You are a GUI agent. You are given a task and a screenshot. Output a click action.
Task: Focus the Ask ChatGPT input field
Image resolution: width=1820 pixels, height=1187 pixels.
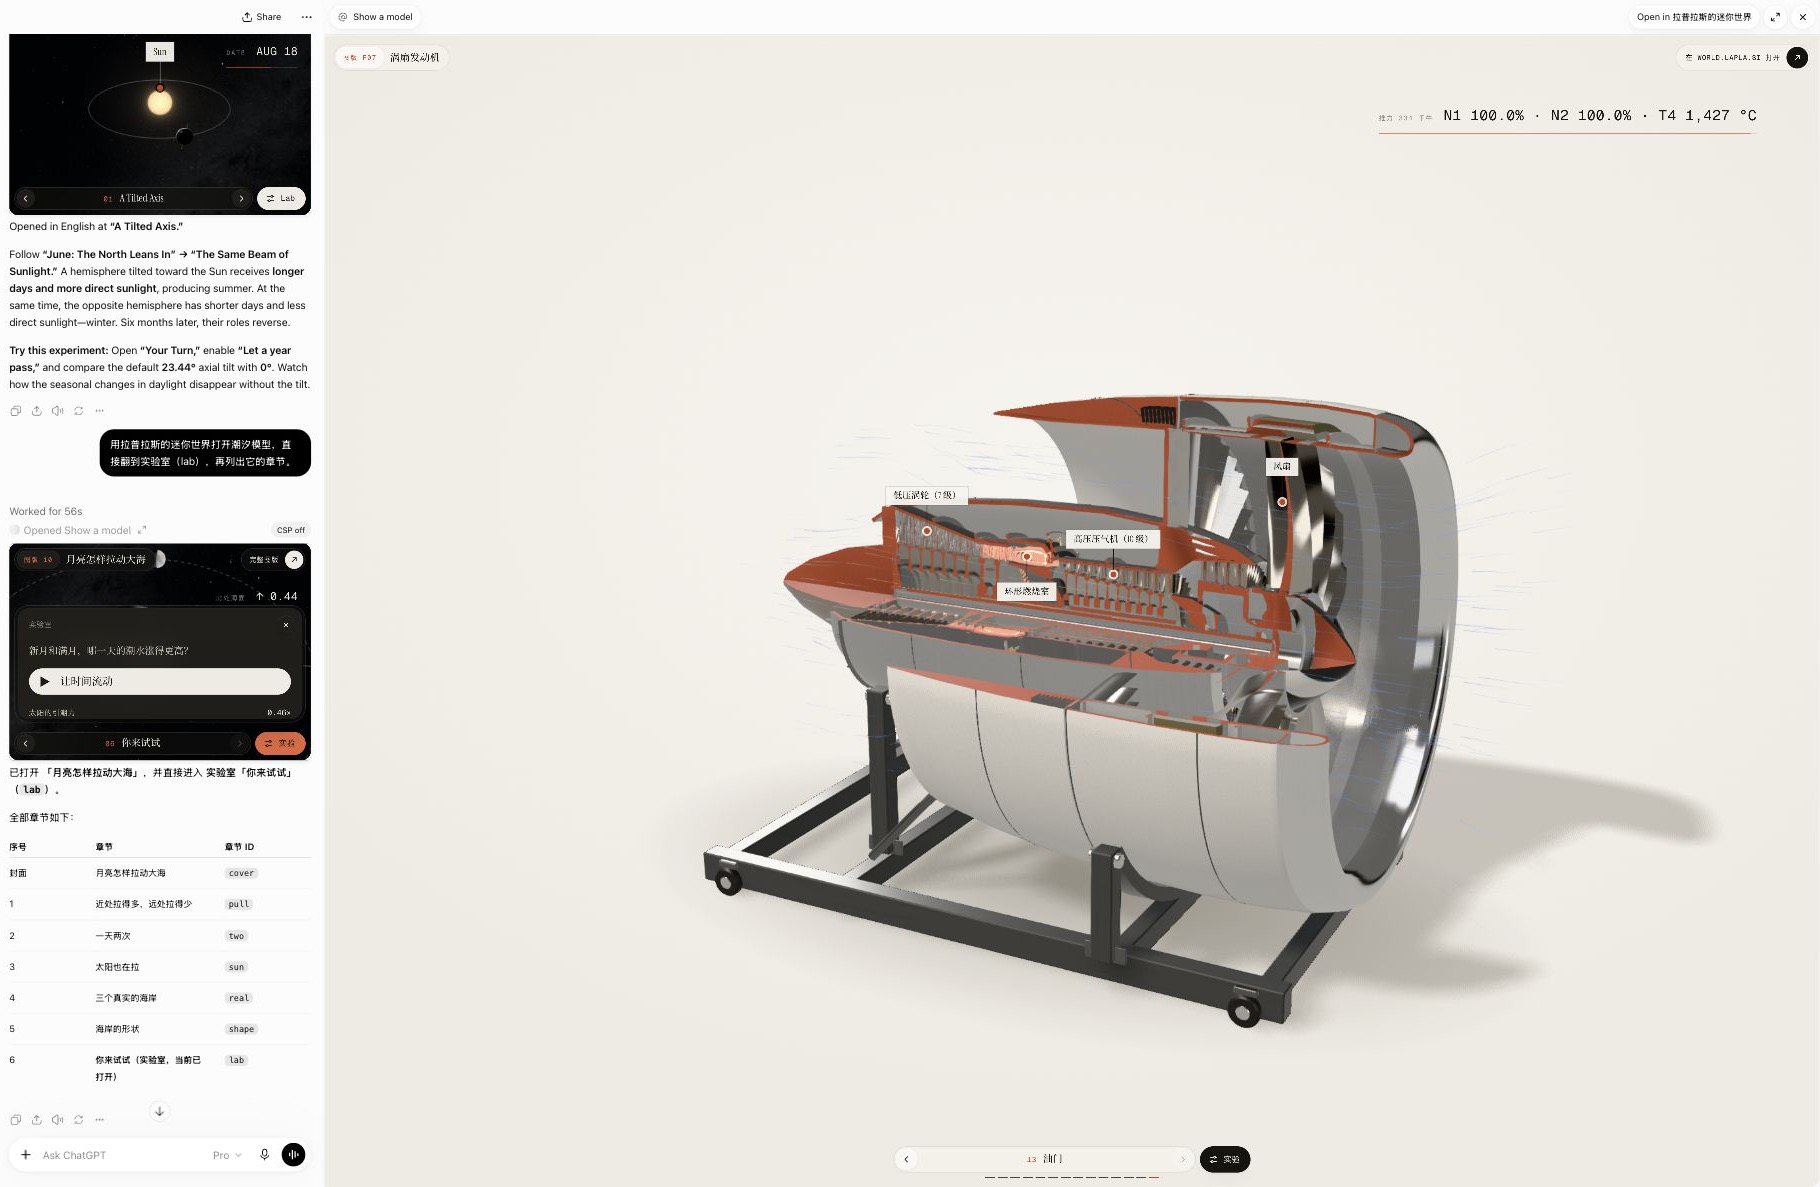click(x=120, y=1155)
